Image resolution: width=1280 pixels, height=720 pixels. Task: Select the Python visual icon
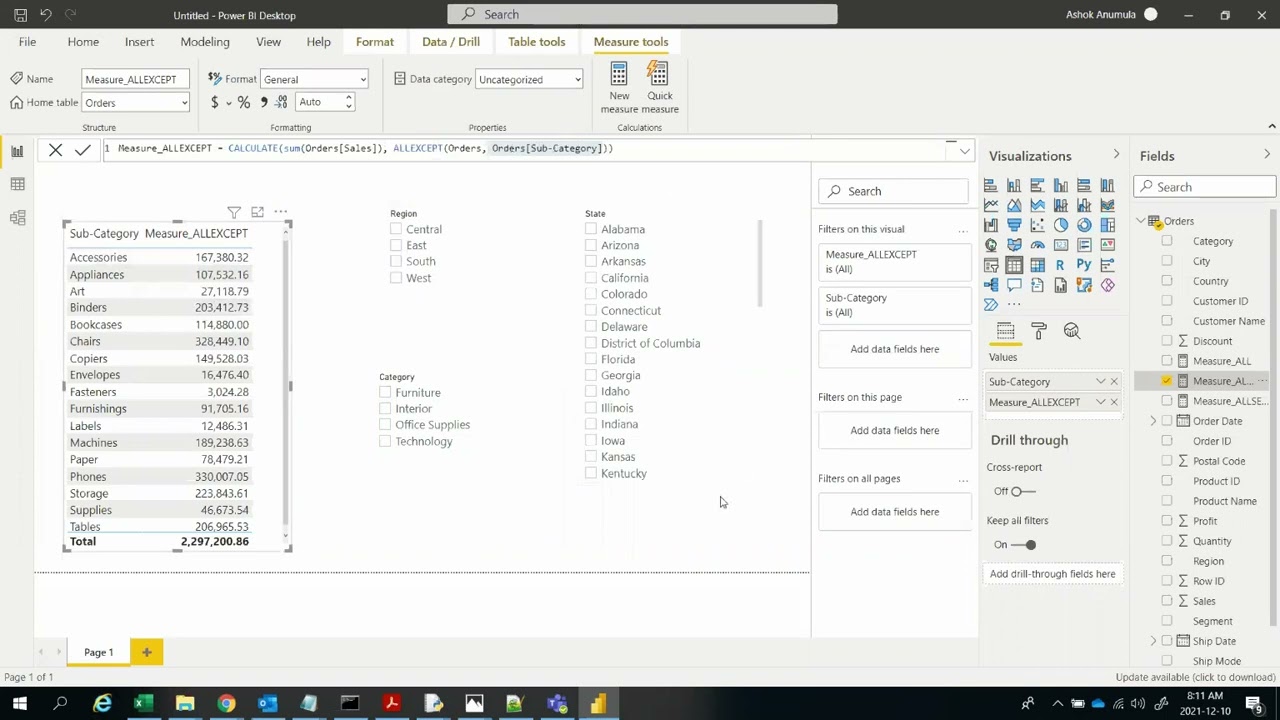(x=1084, y=265)
